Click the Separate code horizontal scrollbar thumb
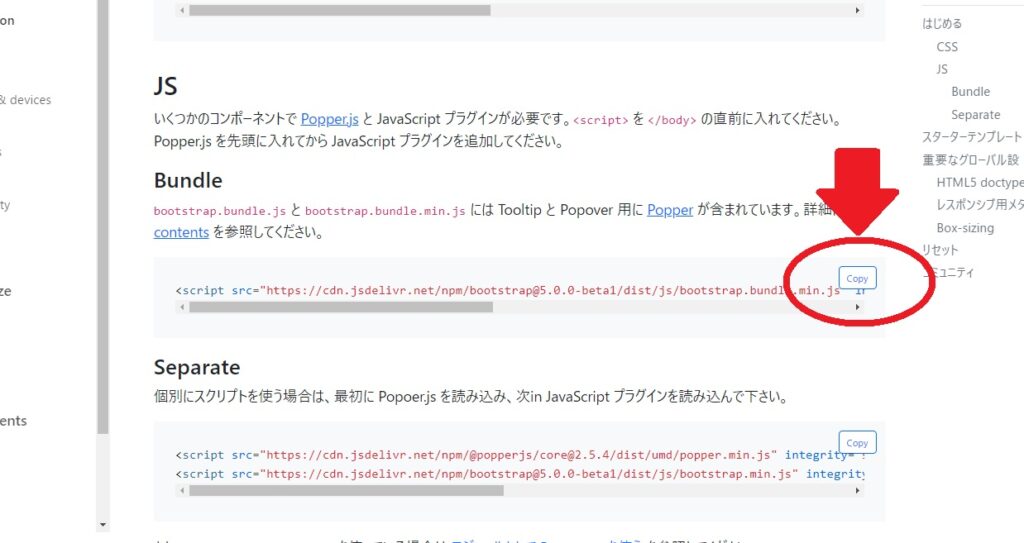Image resolution: width=1024 pixels, height=543 pixels. point(346,490)
